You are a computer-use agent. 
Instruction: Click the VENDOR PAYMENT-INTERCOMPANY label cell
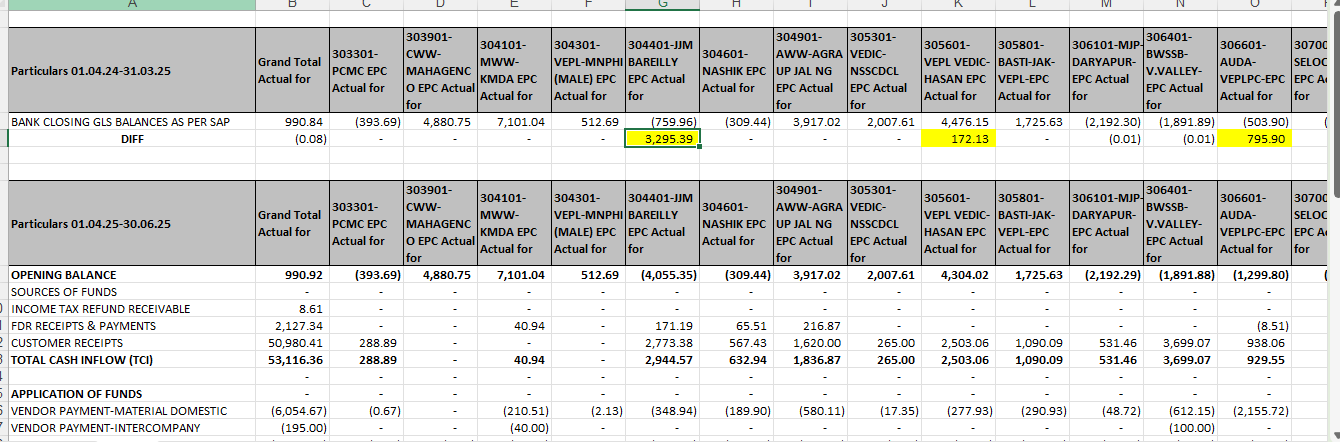105,428
